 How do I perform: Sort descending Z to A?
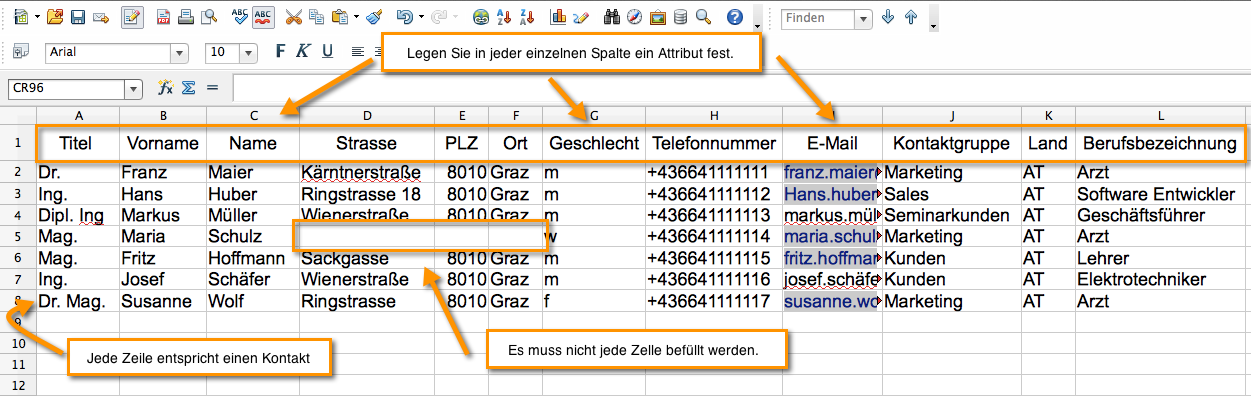[527, 17]
